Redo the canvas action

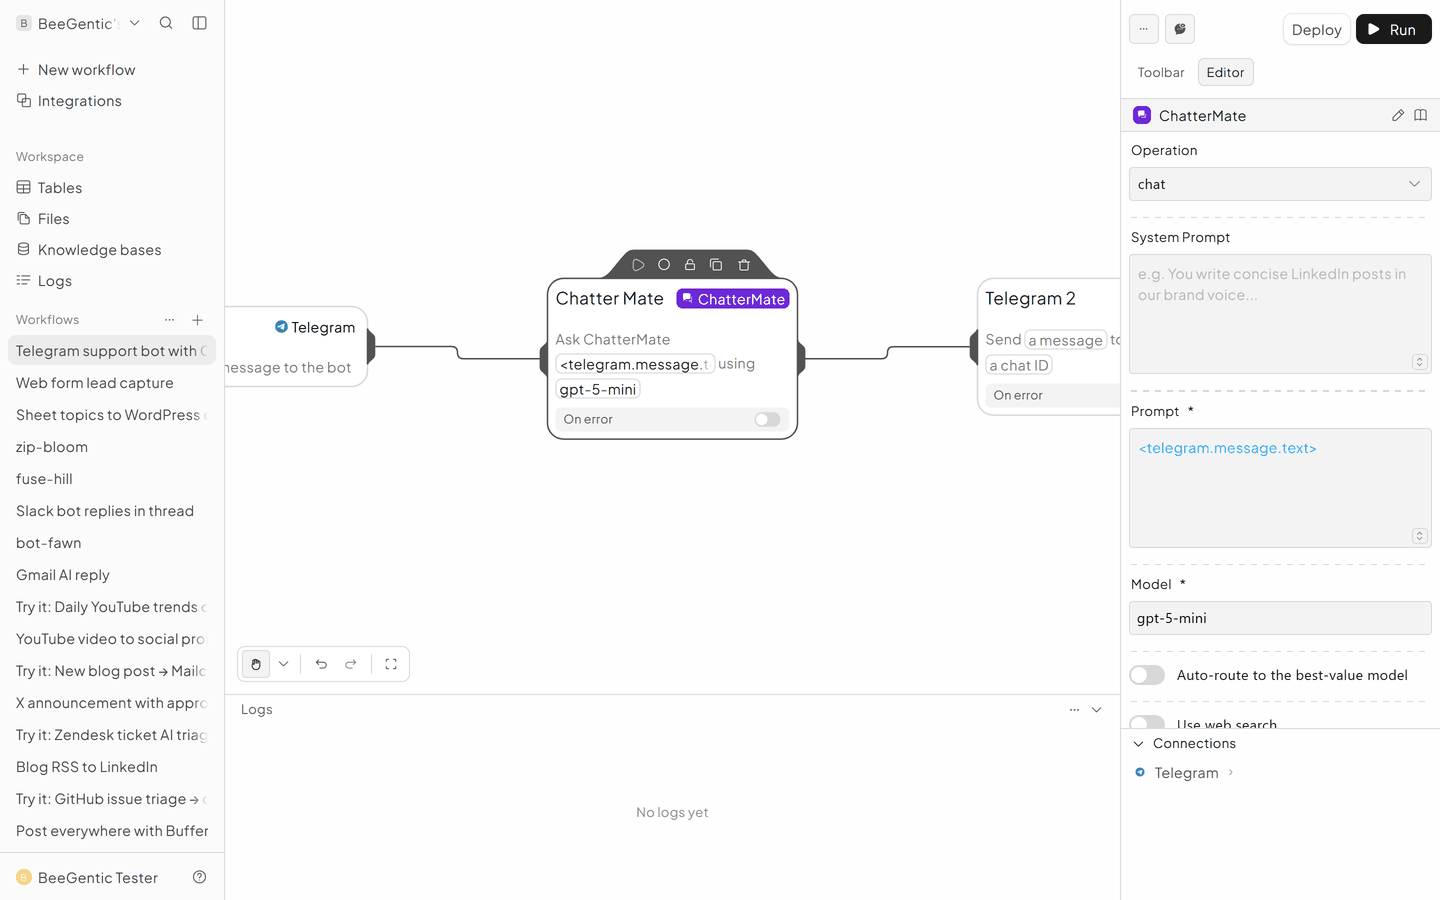click(351, 664)
